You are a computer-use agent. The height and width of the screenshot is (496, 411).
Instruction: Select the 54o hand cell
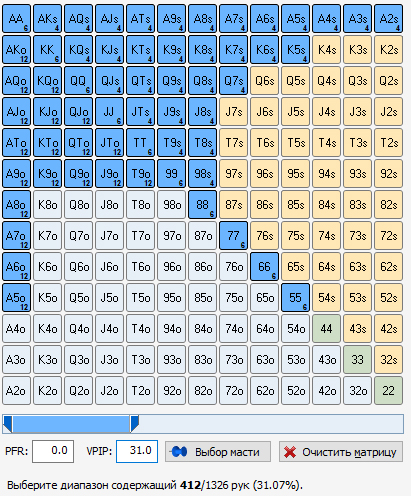click(x=295, y=329)
